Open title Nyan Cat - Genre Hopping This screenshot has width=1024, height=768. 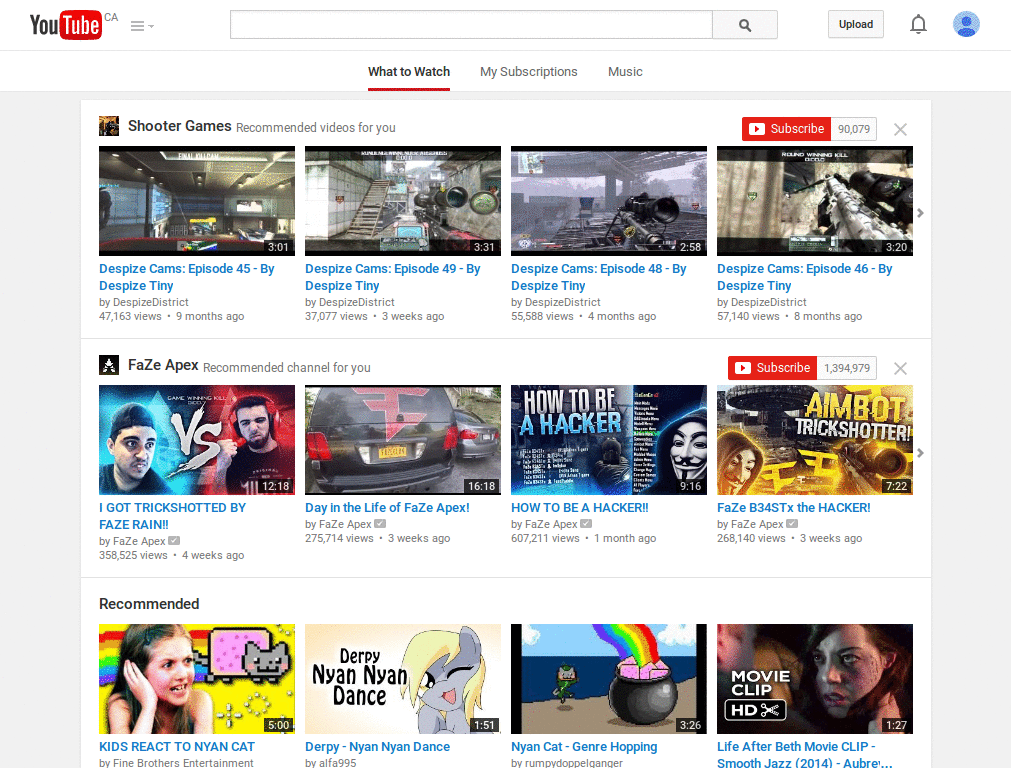584,746
